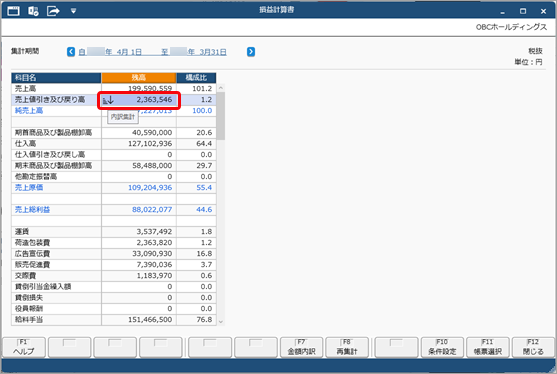
Task: Click balance value 127,102,936
Action: (x=150, y=144)
